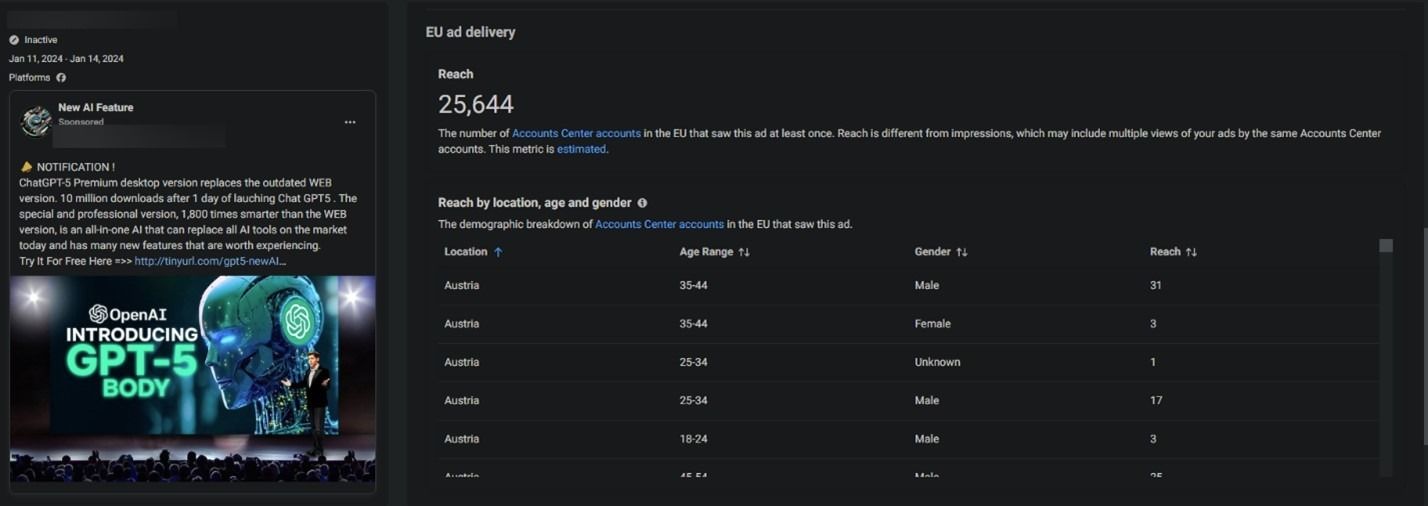Click the EU ad delivery heading

[471, 32]
